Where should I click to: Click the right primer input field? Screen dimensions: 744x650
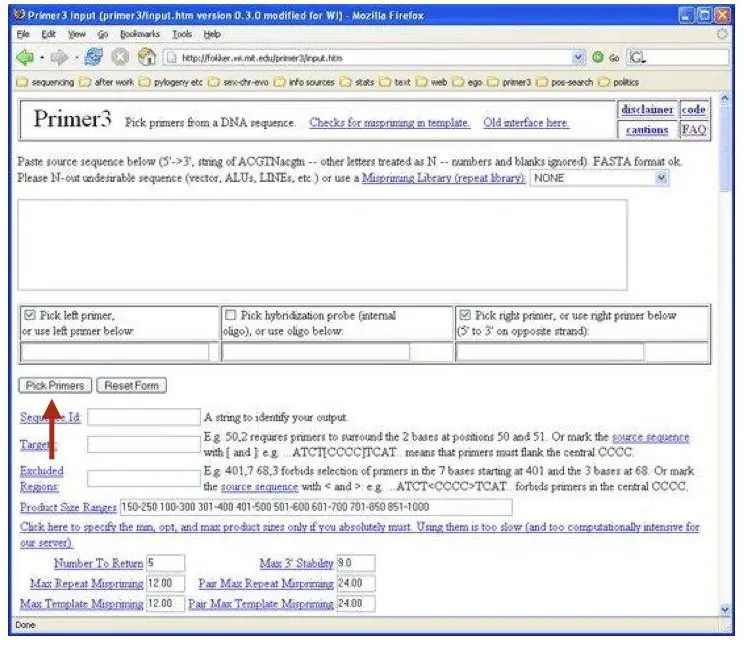tap(550, 352)
